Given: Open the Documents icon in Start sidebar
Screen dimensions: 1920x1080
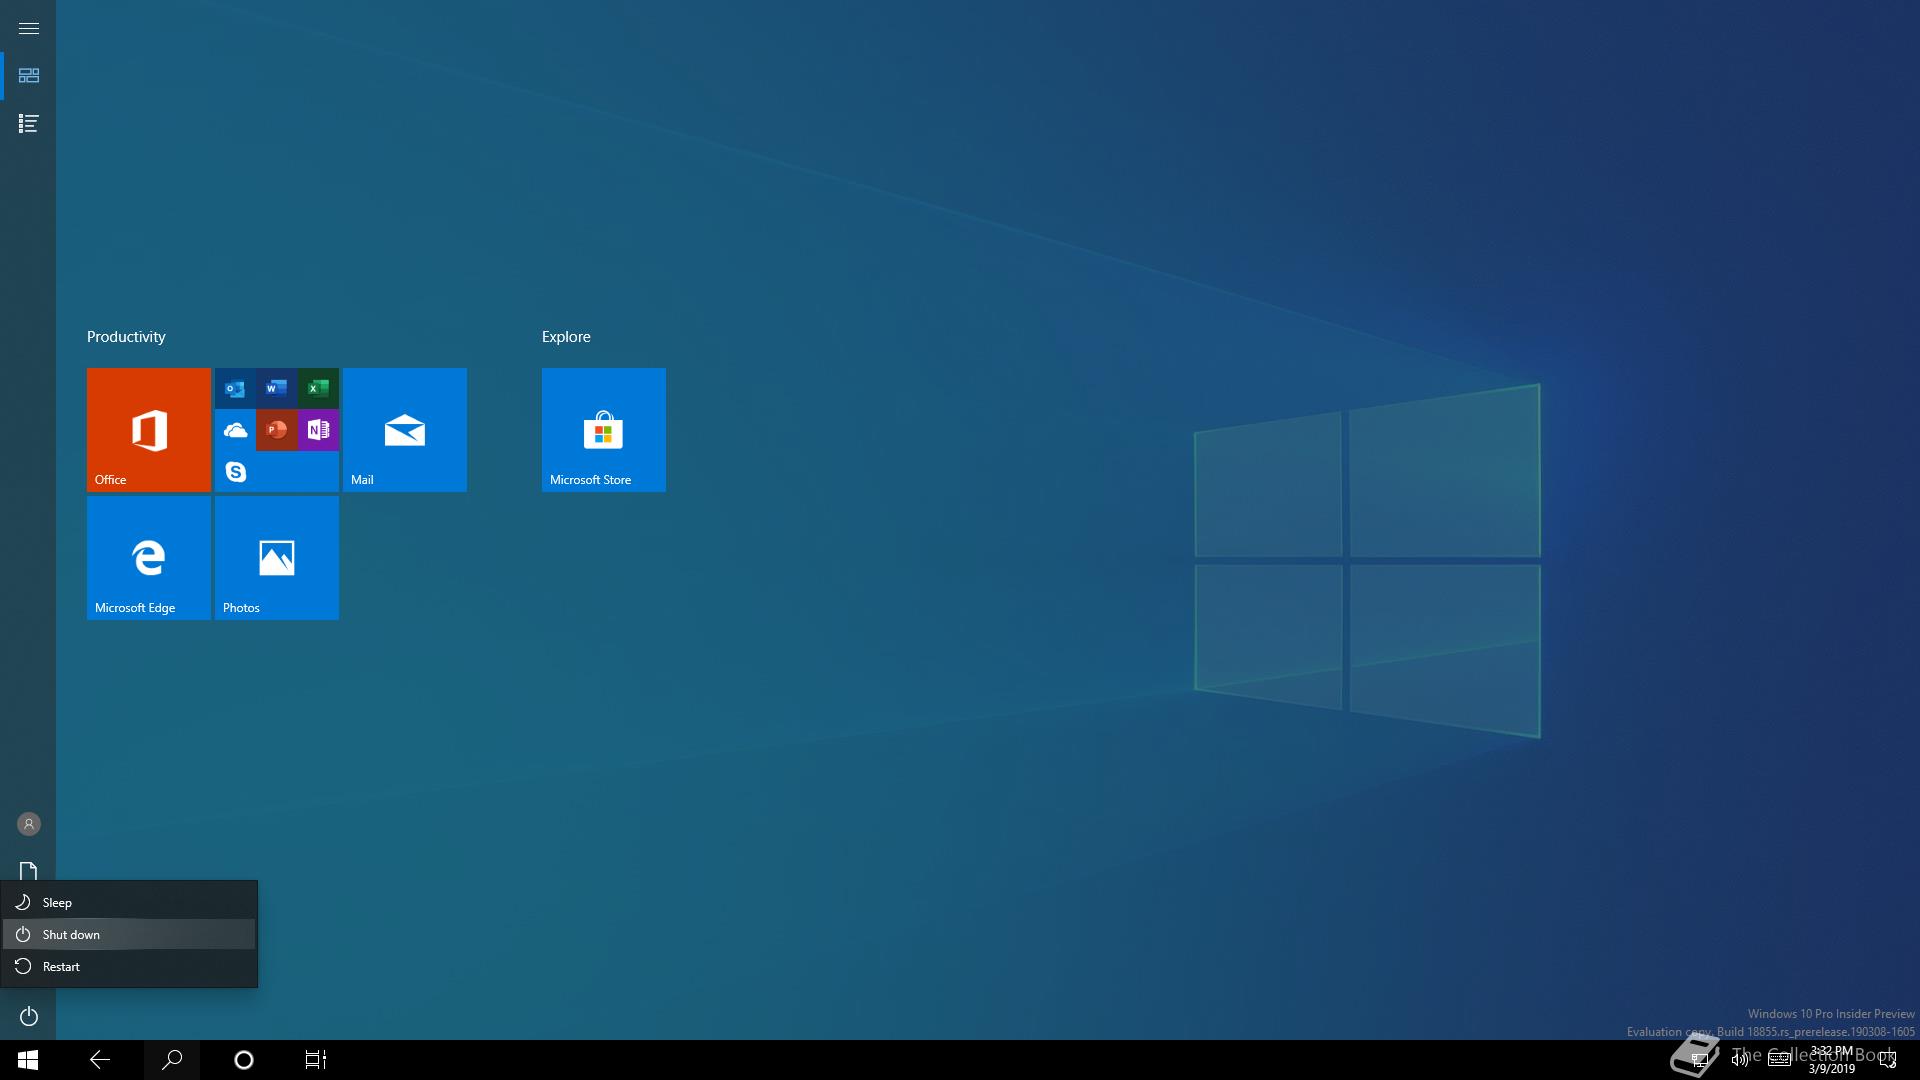Looking at the screenshot, I should [x=28, y=871].
